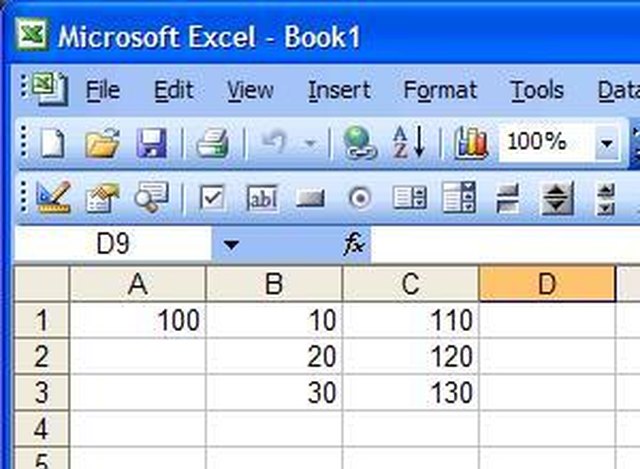Open an existing file with folder icon
Viewport: 640px width, 469px height.
[x=102, y=143]
